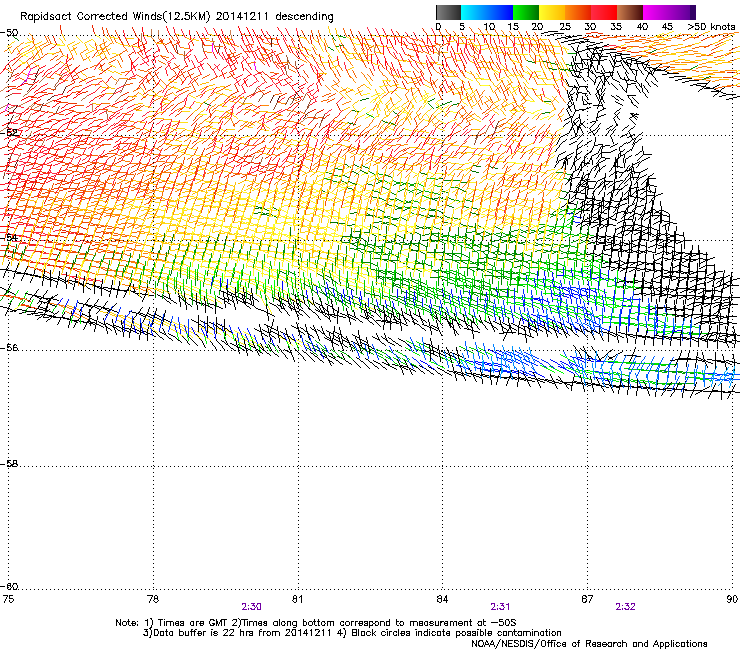The width and height of the screenshot is (740, 650).
Task: Click the yellow 20-25 knots legend swatch
Action: (x=552, y=12)
